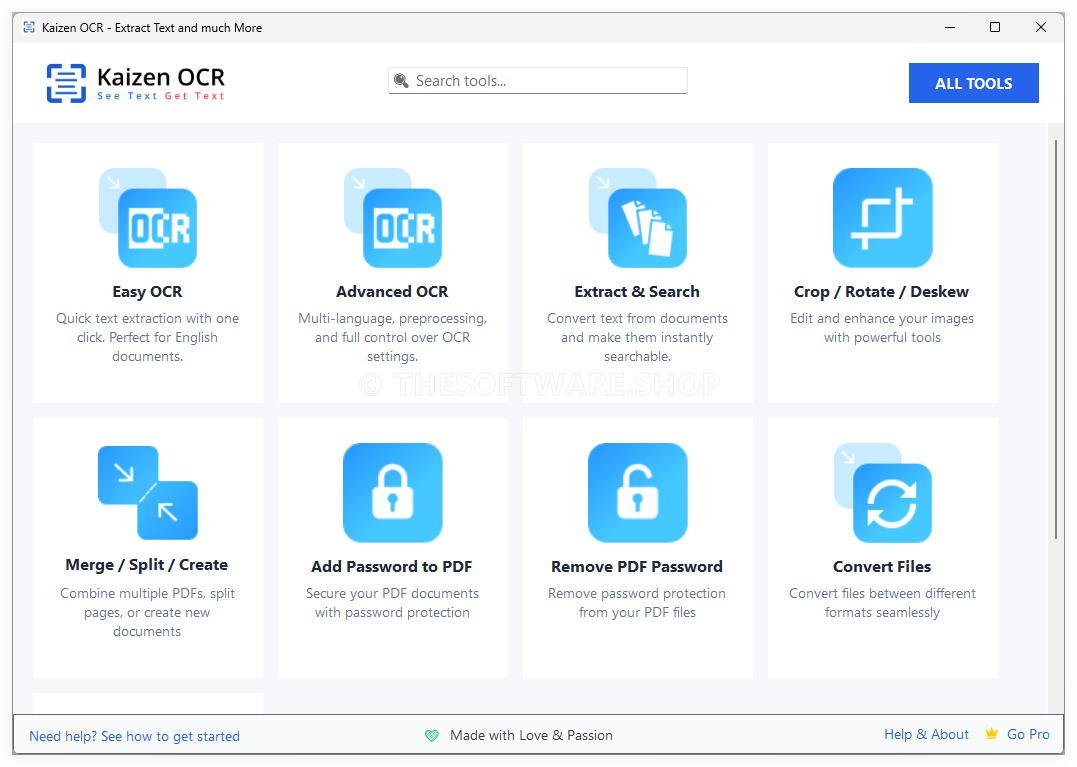Open the Extract & Search tool

[637, 272]
